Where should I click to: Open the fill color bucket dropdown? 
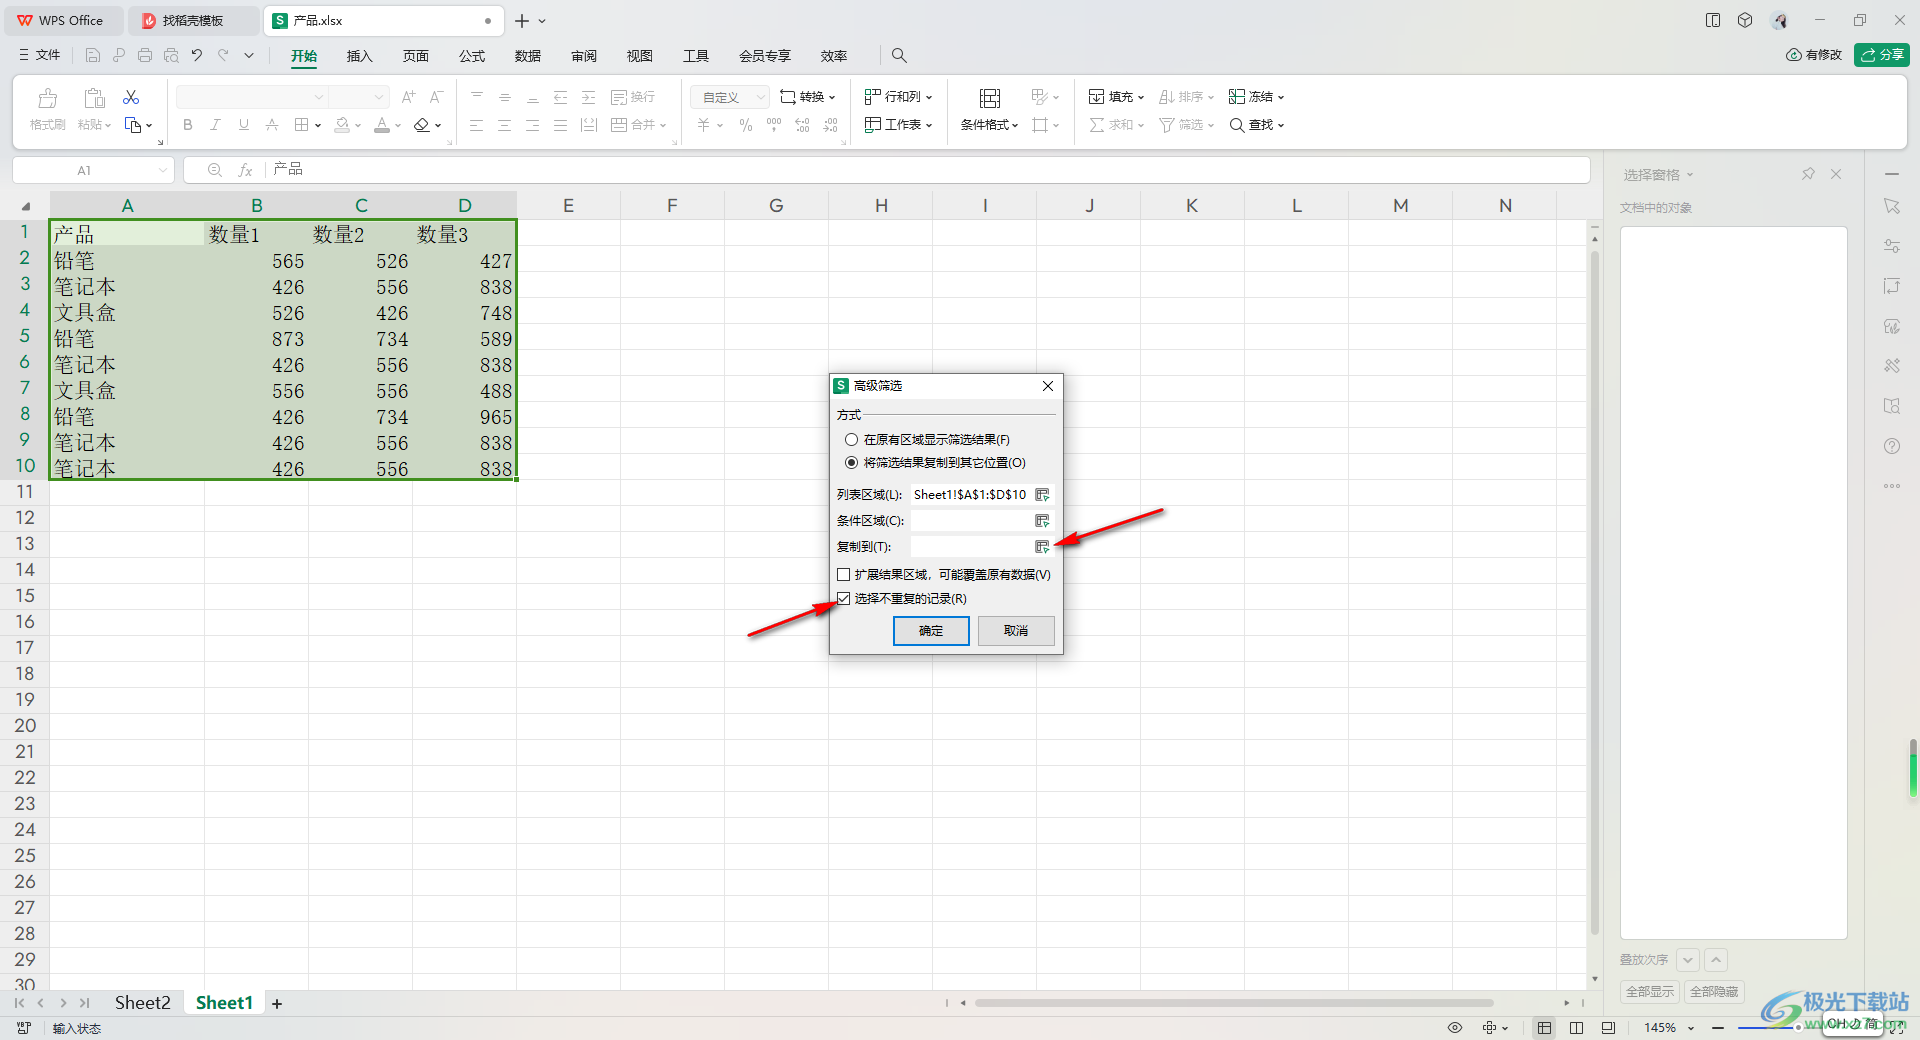pos(358,126)
